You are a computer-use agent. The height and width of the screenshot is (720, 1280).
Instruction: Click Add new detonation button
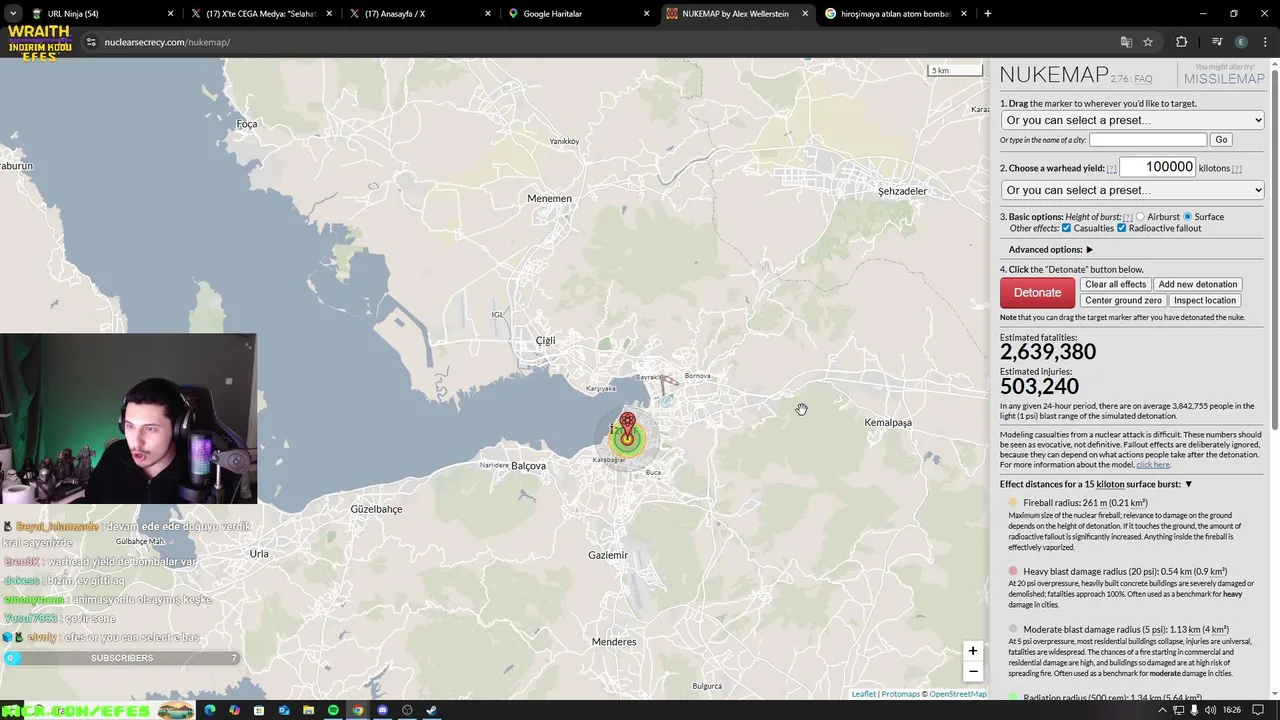pyautogui.click(x=1198, y=284)
